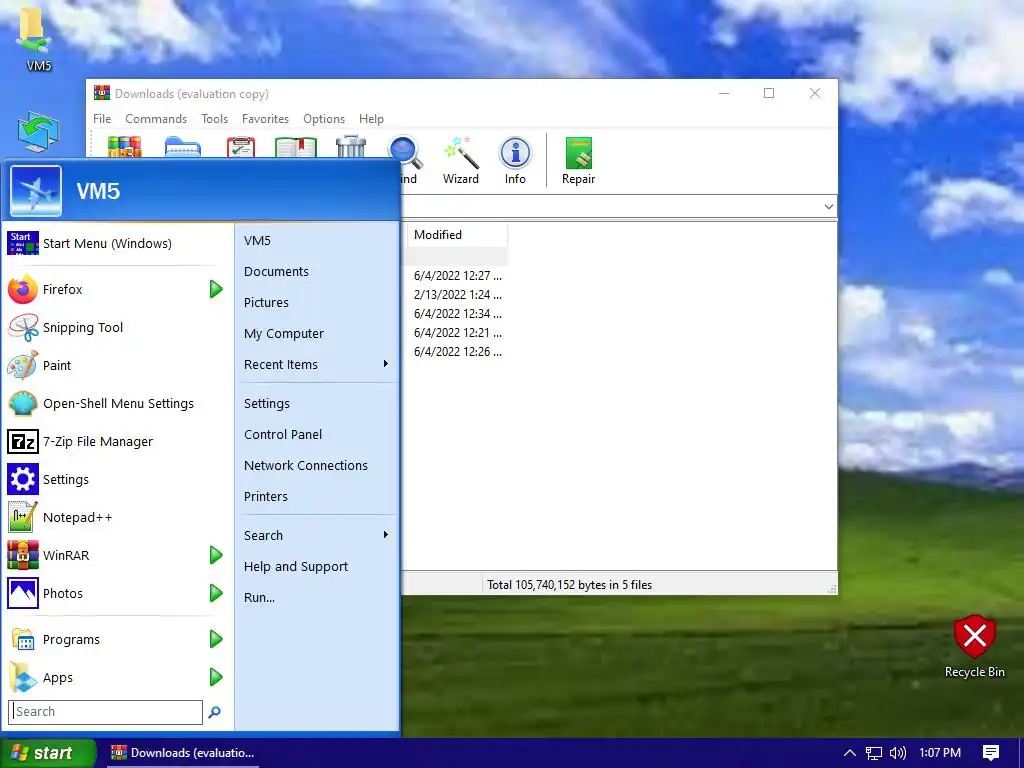The height and width of the screenshot is (768, 1024).
Task: Open the Commands menu
Action: (156, 119)
